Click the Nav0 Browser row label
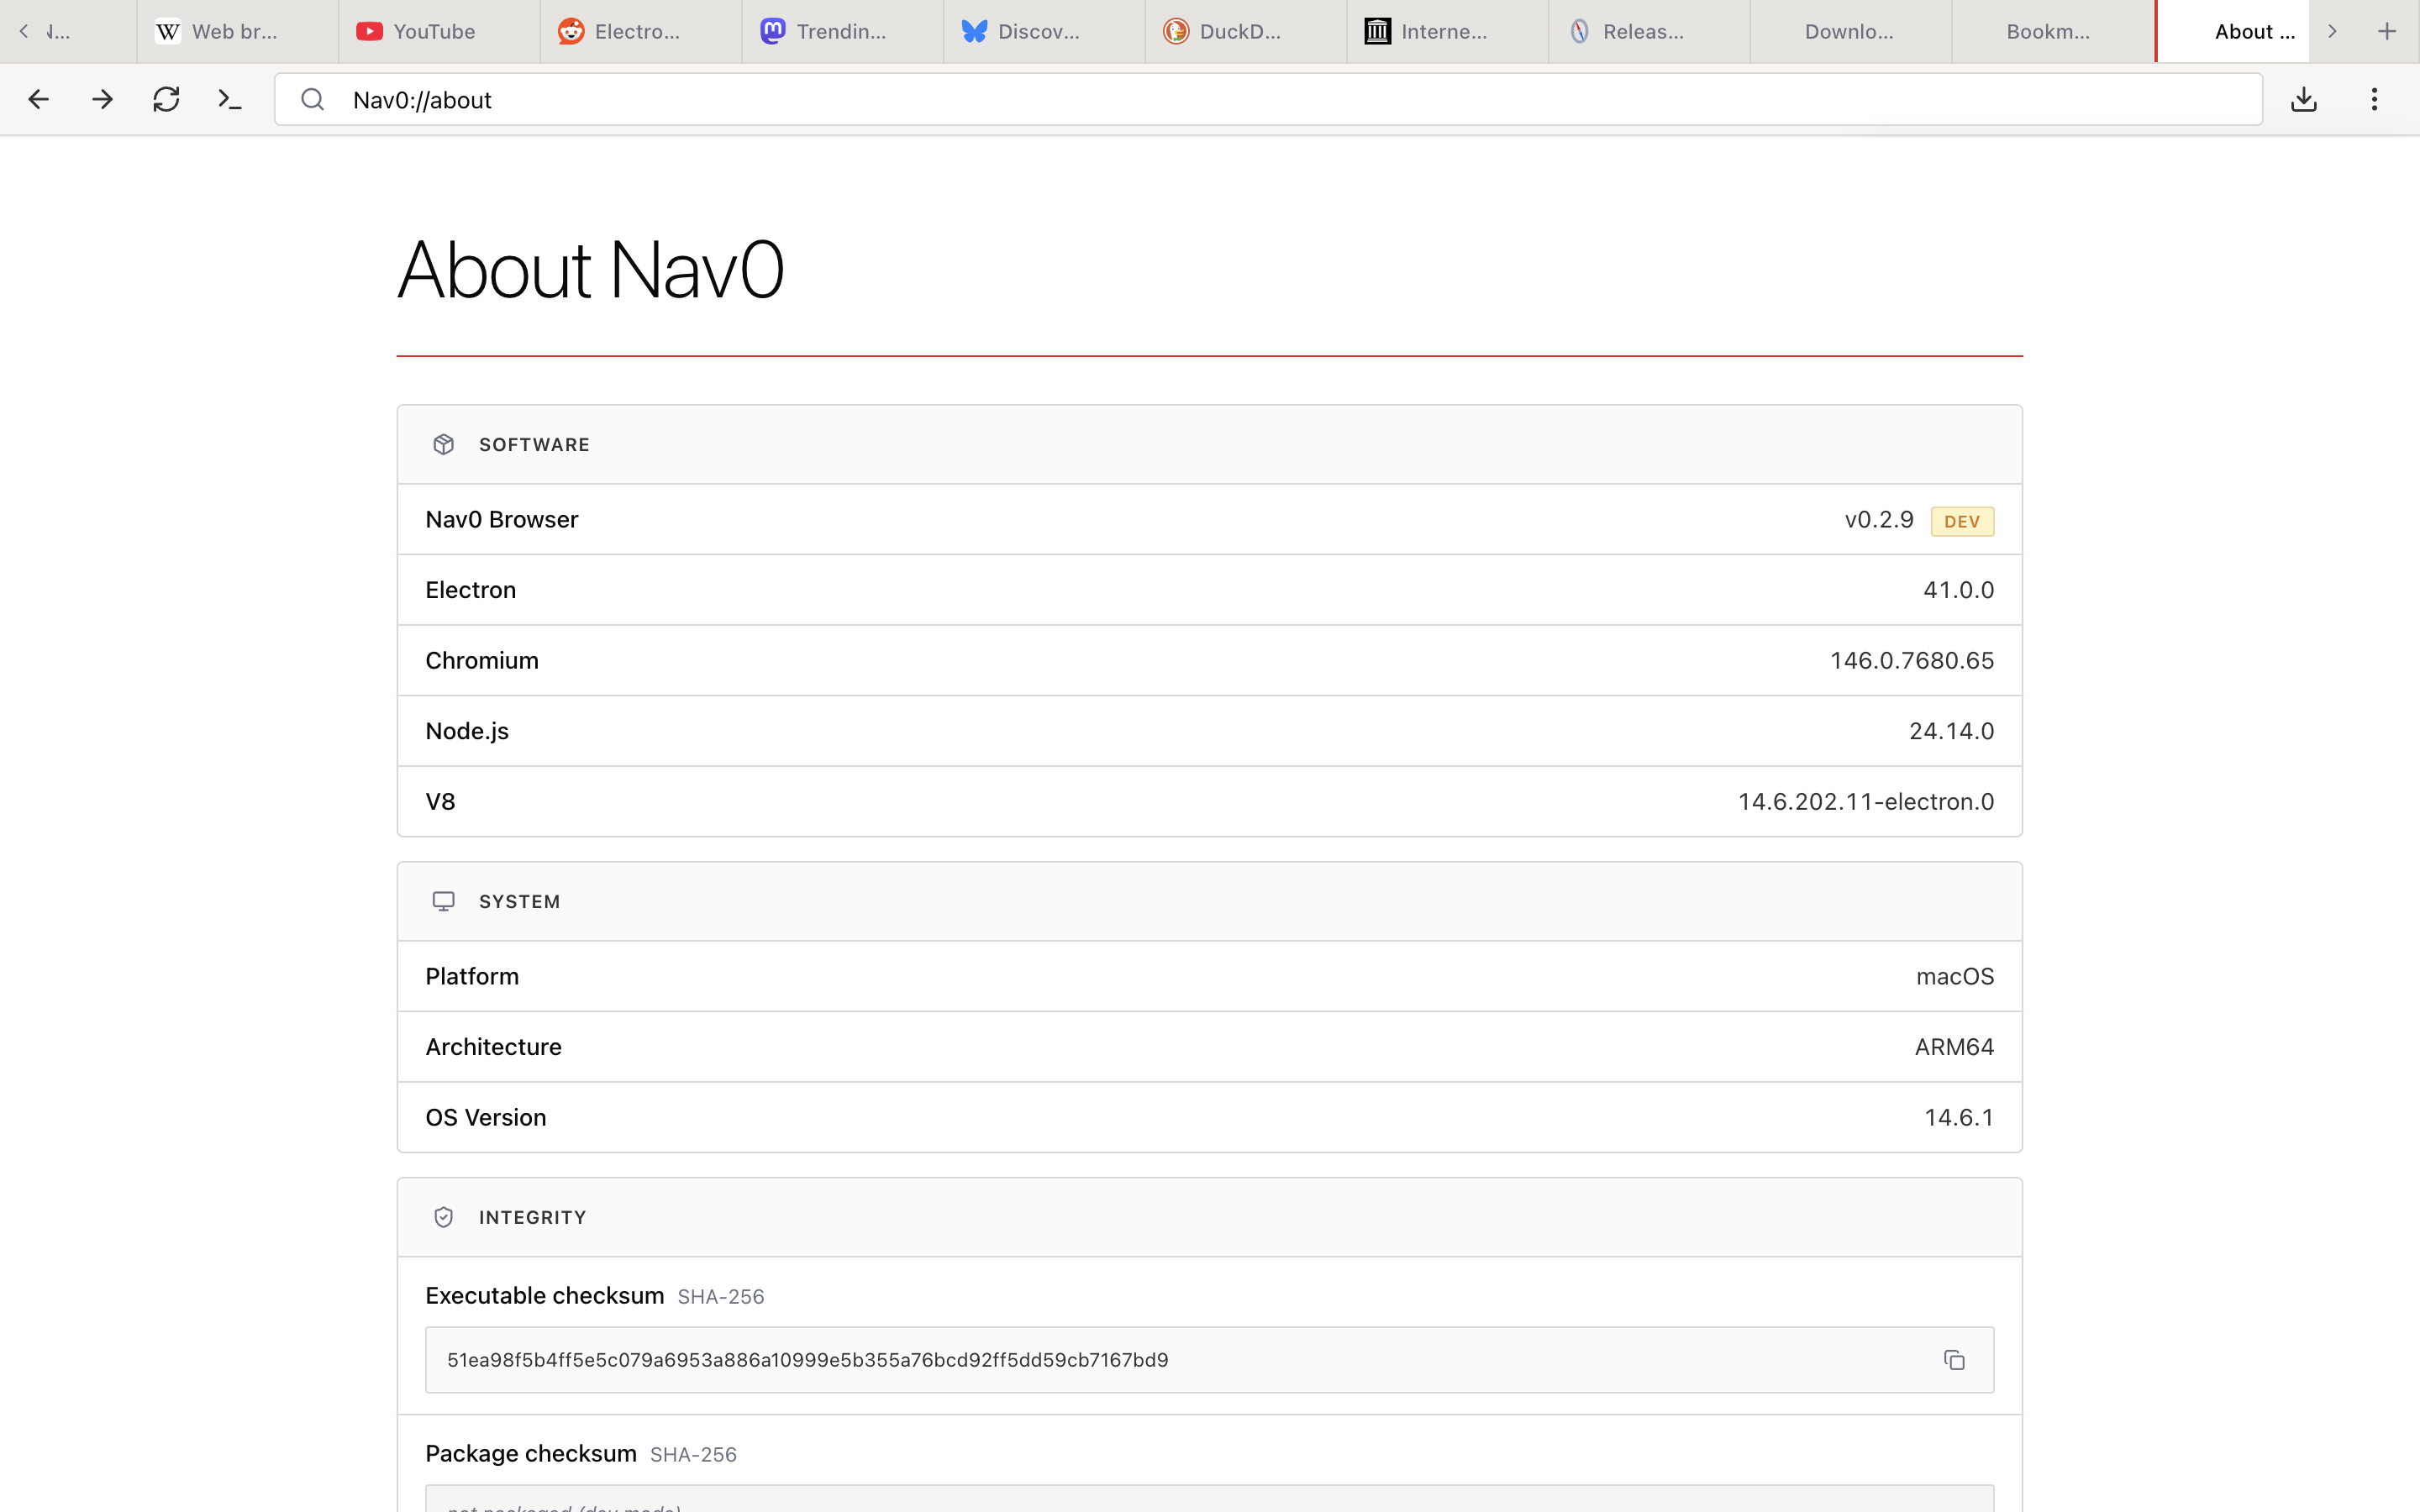Screen dimensions: 2420x1512 502,519
